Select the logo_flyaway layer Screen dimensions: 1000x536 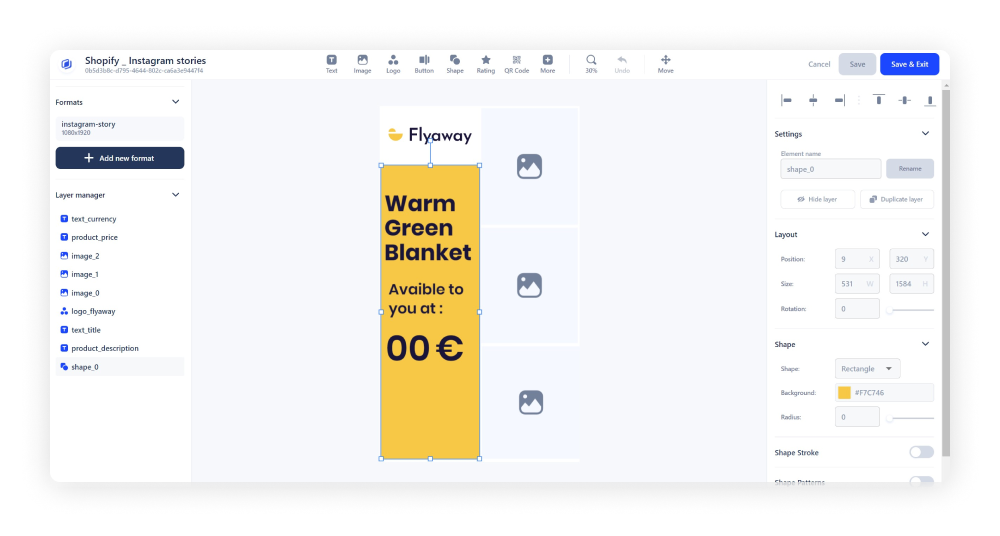(x=120, y=311)
